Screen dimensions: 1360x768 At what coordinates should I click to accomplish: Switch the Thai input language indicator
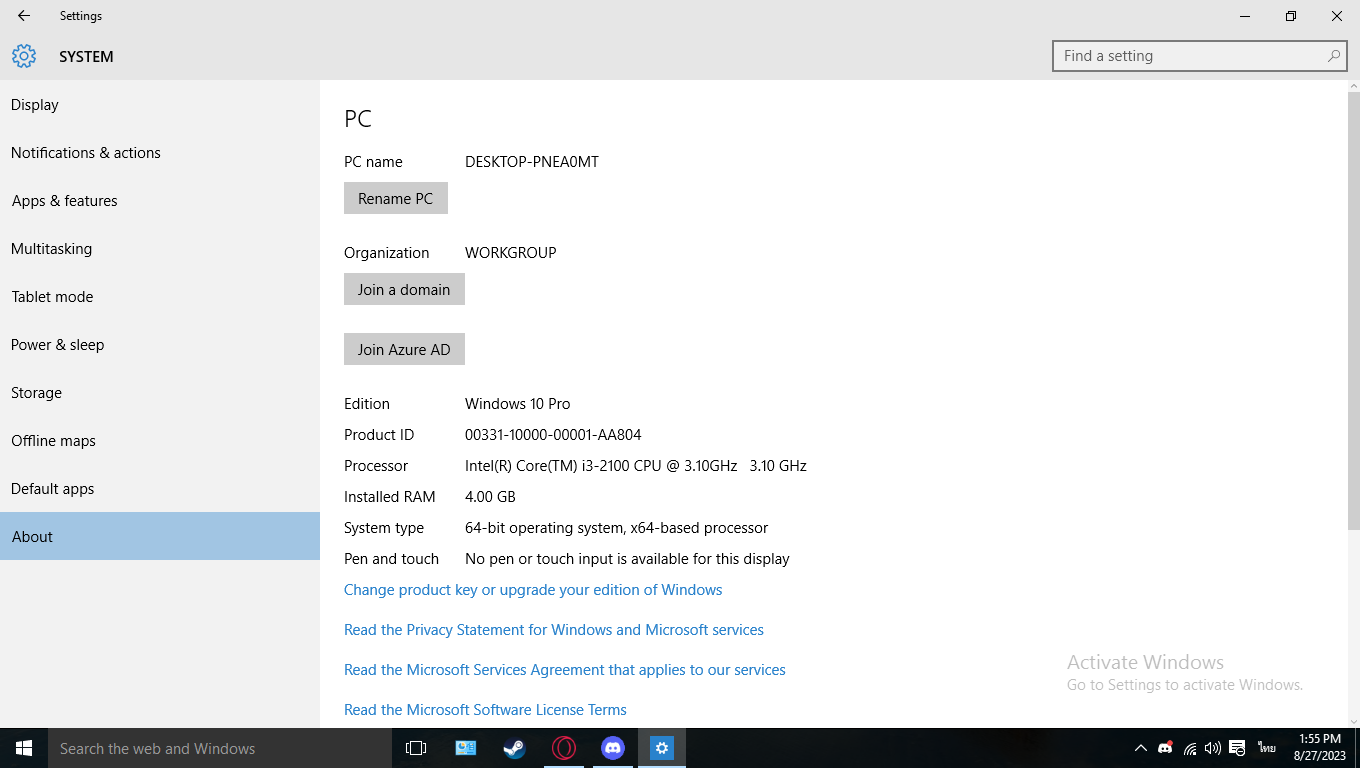tap(1267, 748)
